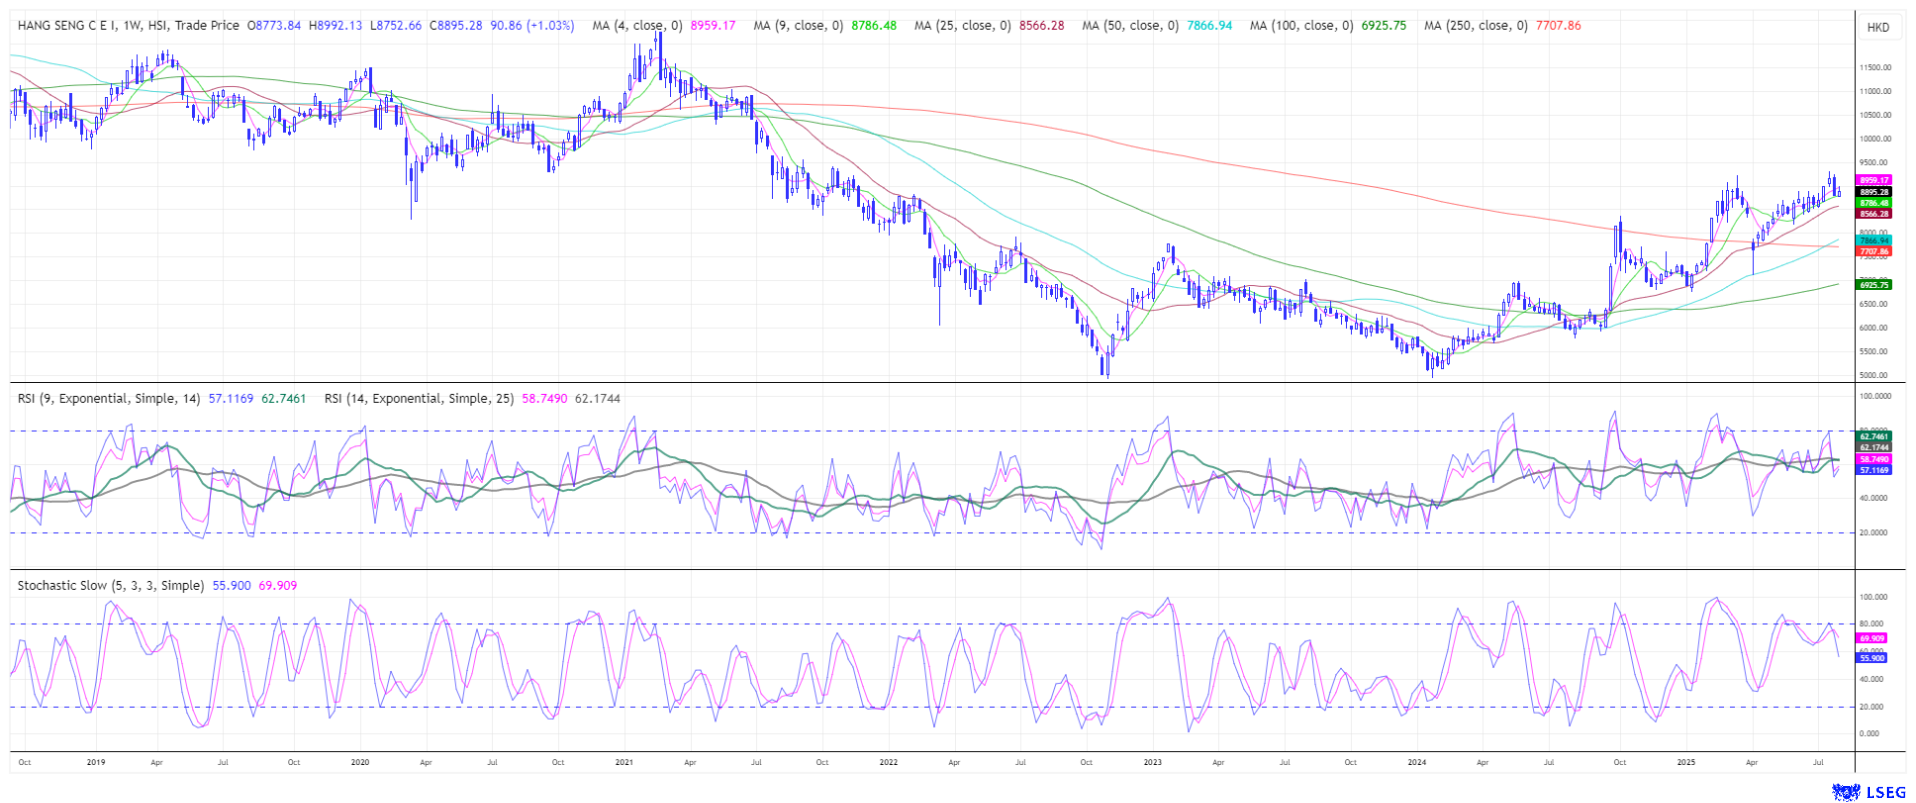Click the dark green 6925.75 price tag
This screenshot has width=1916, height=803.
coord(1873,285)
